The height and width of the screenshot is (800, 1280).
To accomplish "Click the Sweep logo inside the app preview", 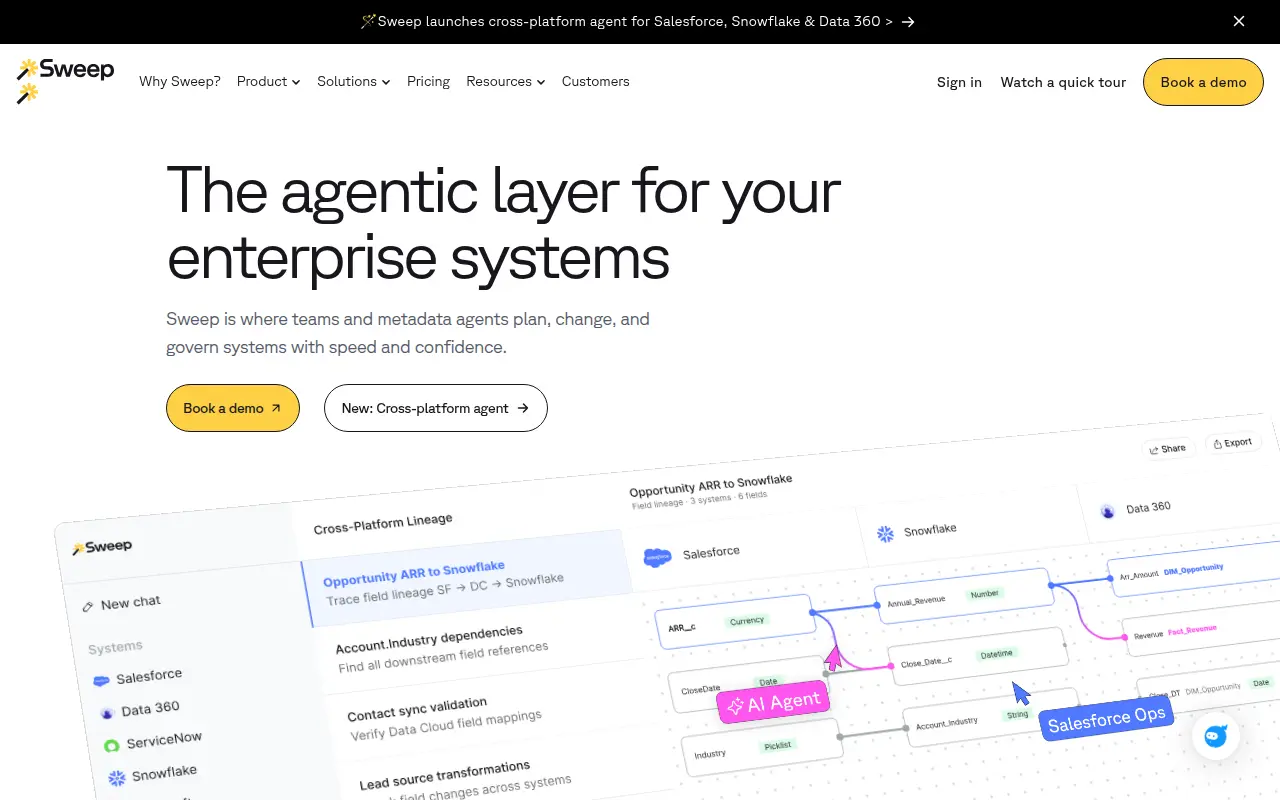I will (102, 547).
